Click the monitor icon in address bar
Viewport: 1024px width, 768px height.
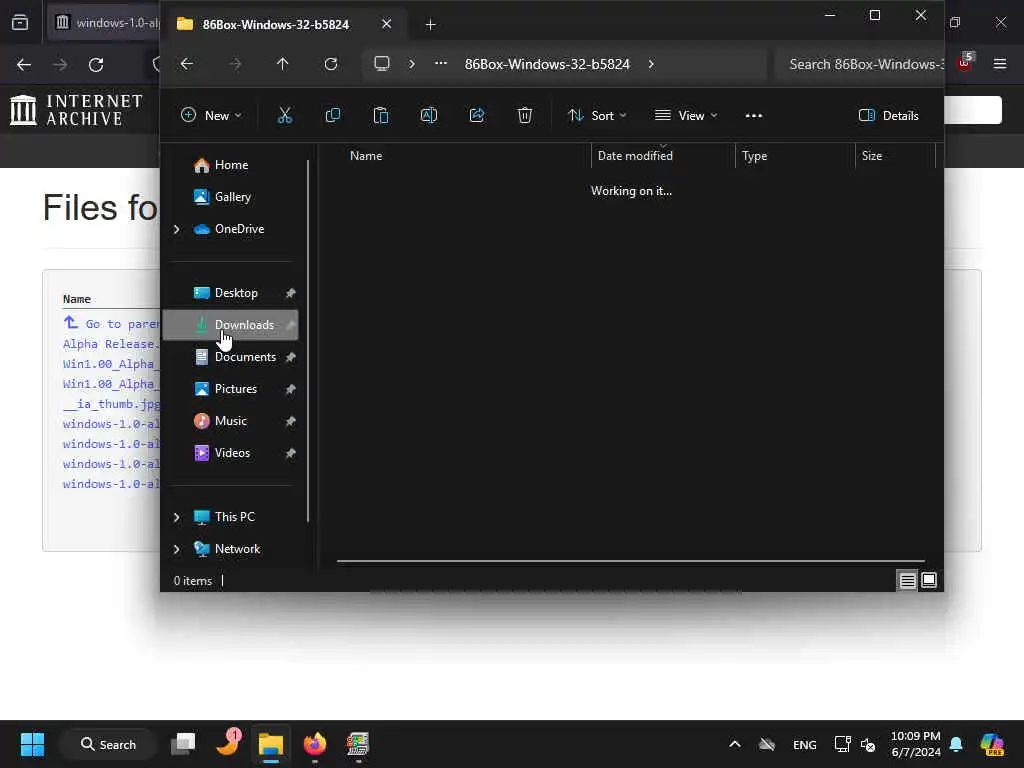381,64
